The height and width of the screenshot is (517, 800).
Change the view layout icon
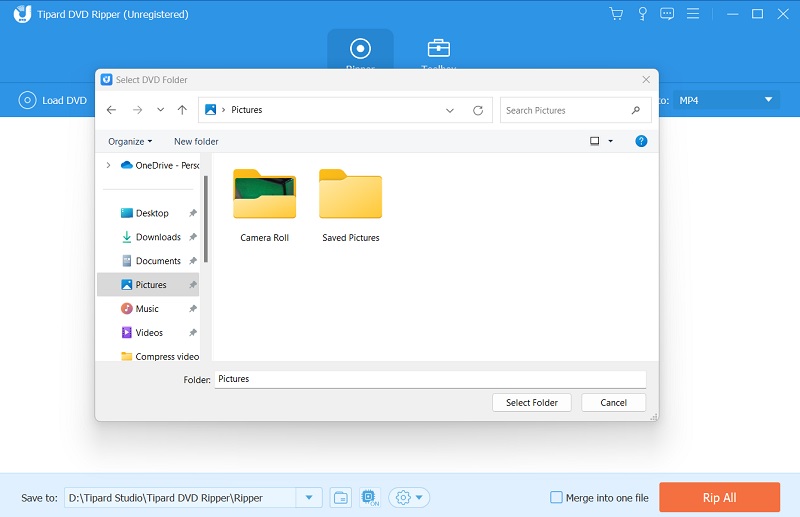click(x=594, y=141)
